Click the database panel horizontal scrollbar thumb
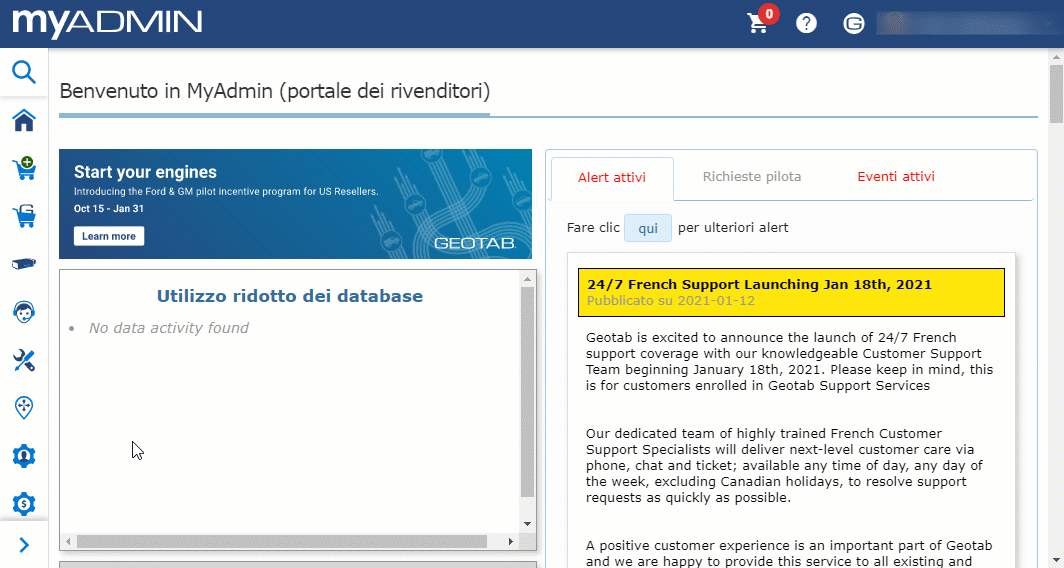Image resolution: width=1064 pixels, height=568 pixels. [282, 542]
